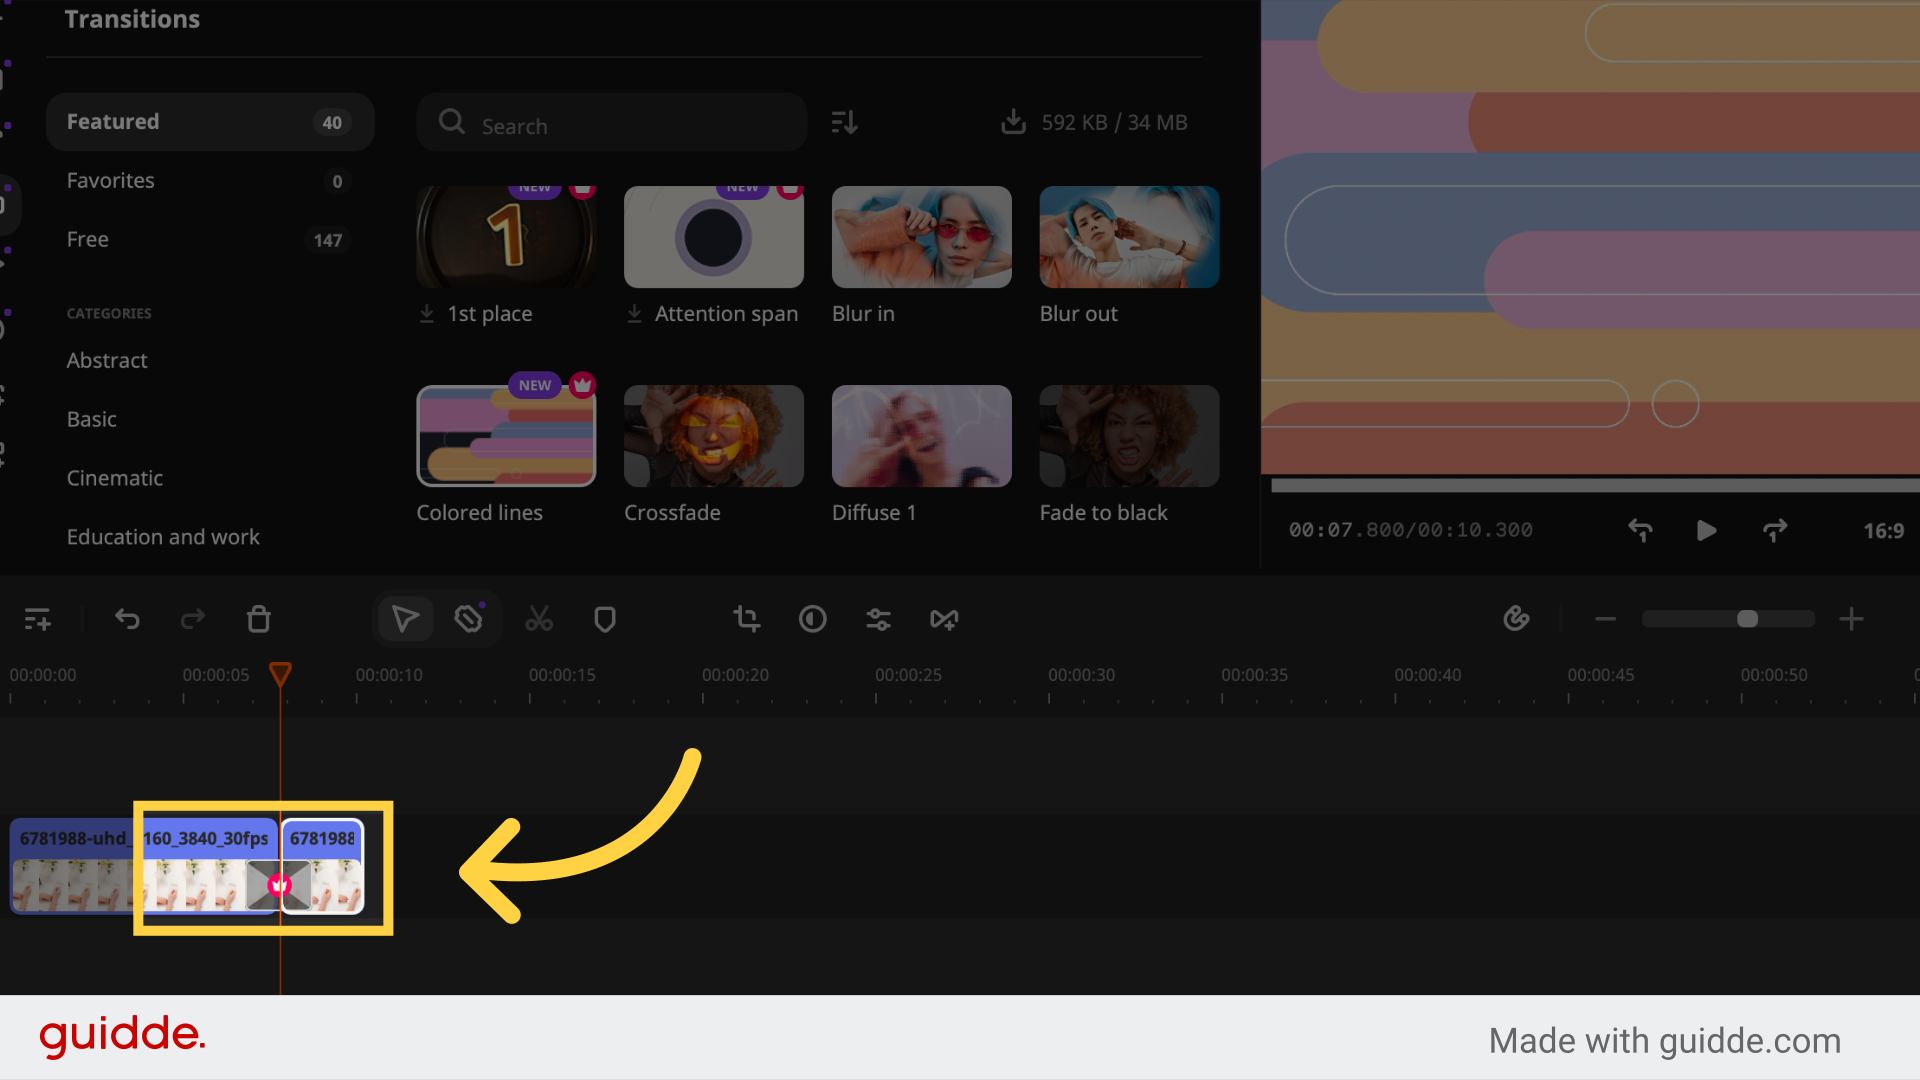1920x1080 pixels.
Task: Delete the selected clip with the trash icon
Action: pos(258,619)
